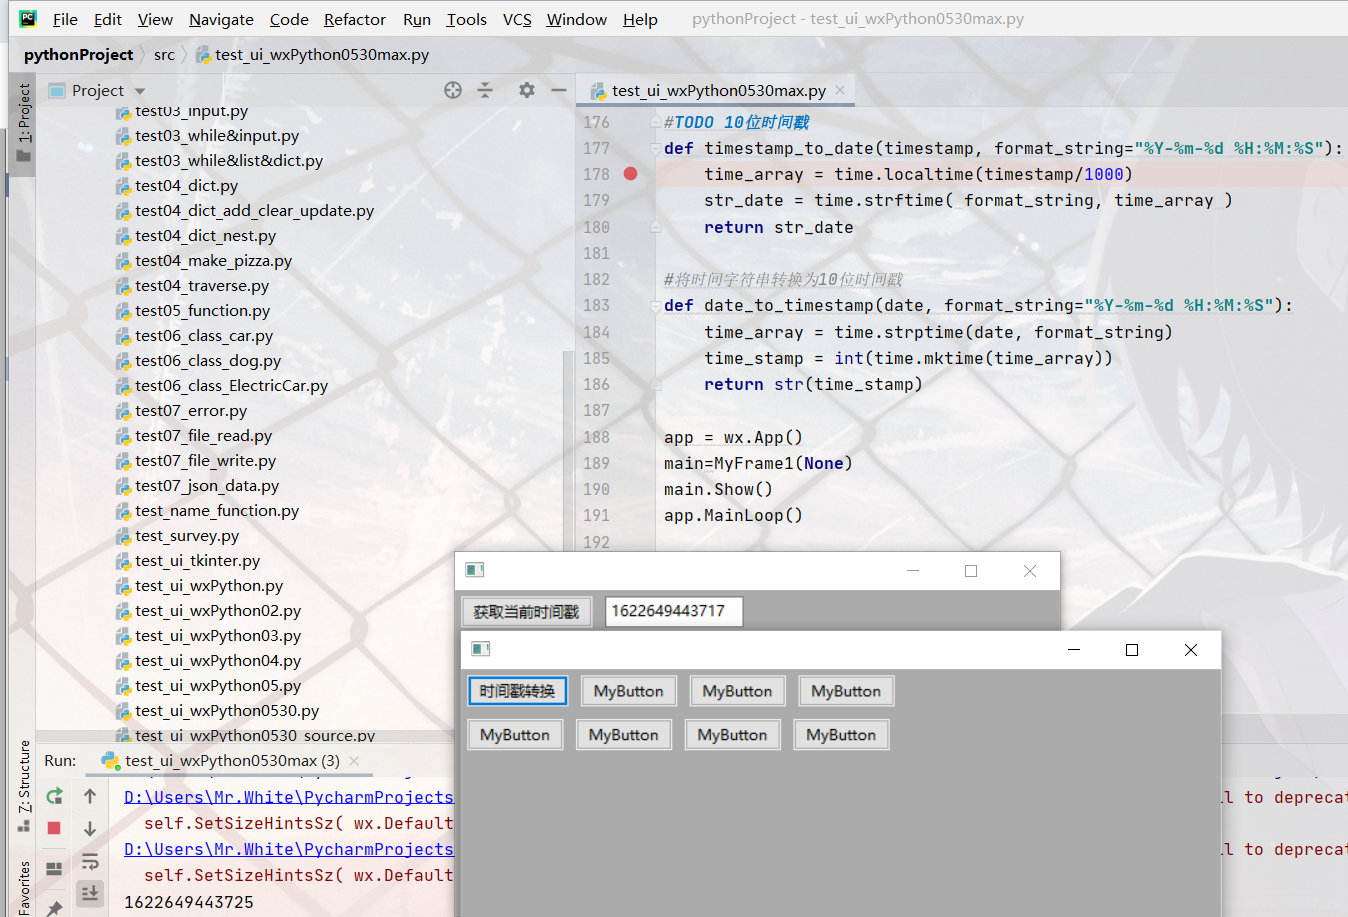
Task: Click the pin tab icon in Run panel
Action: point(55,907)
